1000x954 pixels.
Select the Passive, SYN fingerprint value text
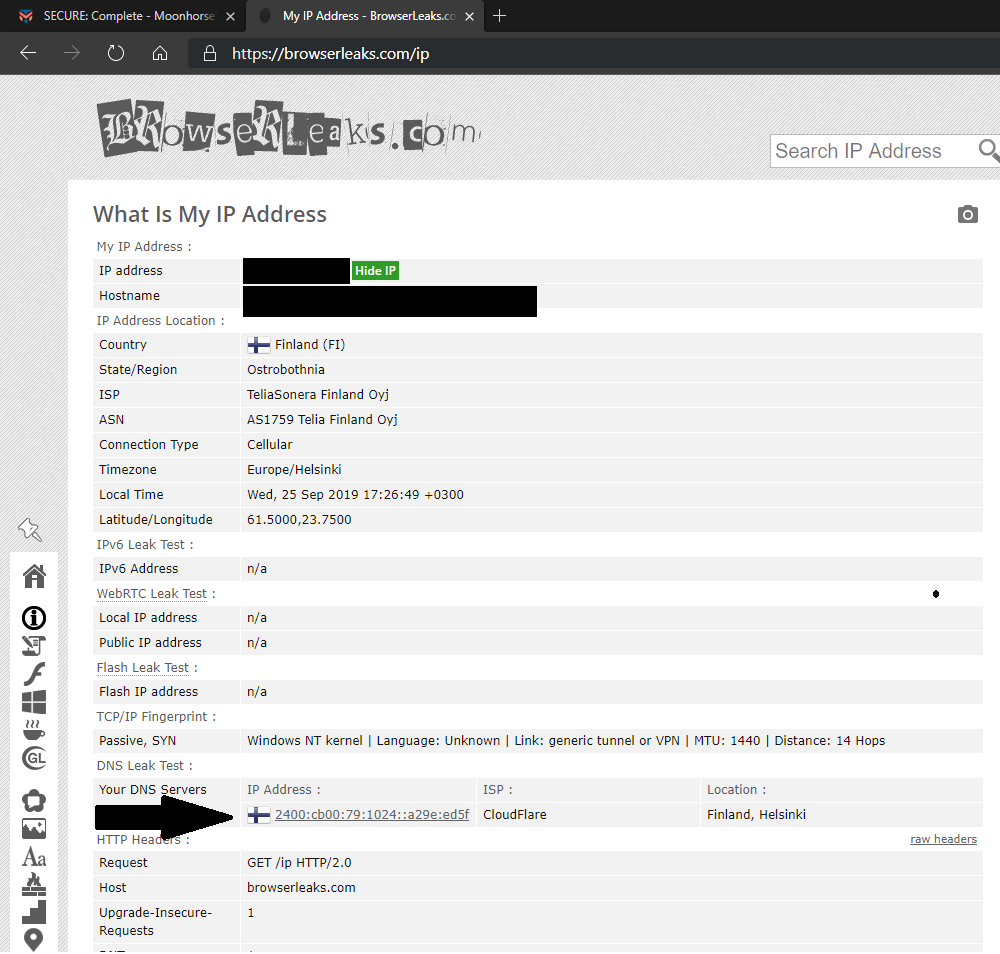[566, 741]
